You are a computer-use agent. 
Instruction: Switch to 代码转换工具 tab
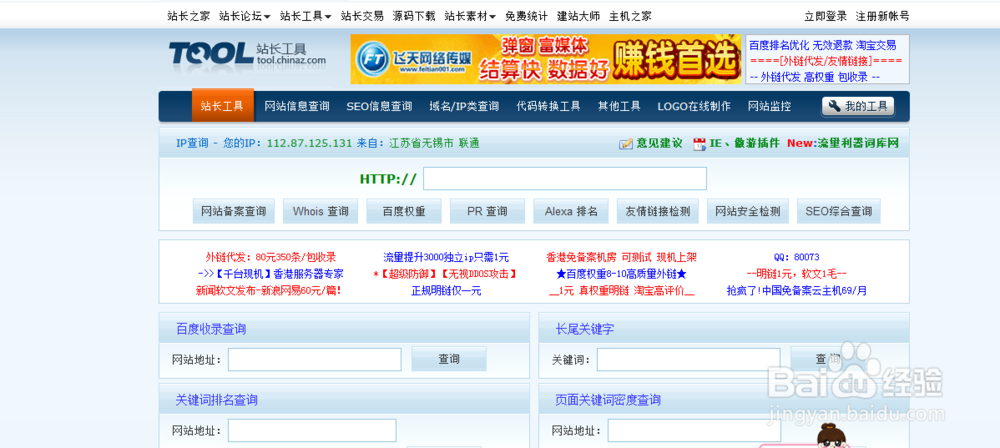[x=548, y=107]
